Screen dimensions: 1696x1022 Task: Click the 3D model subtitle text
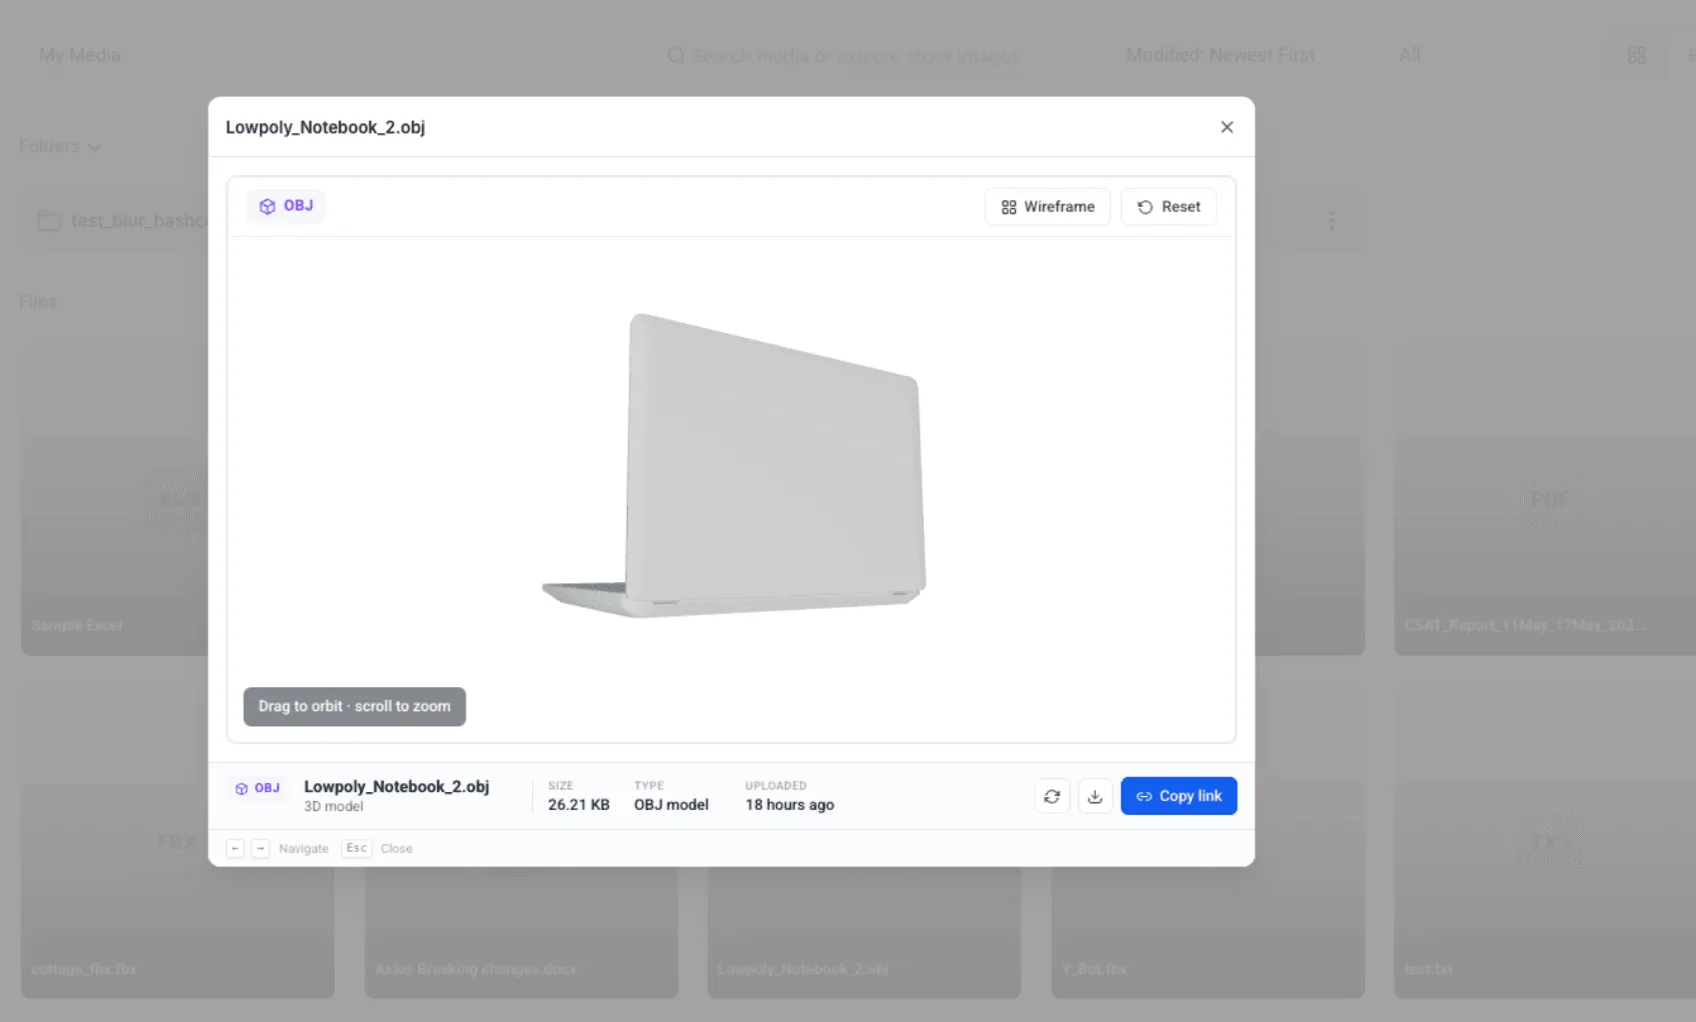[333, 806]
